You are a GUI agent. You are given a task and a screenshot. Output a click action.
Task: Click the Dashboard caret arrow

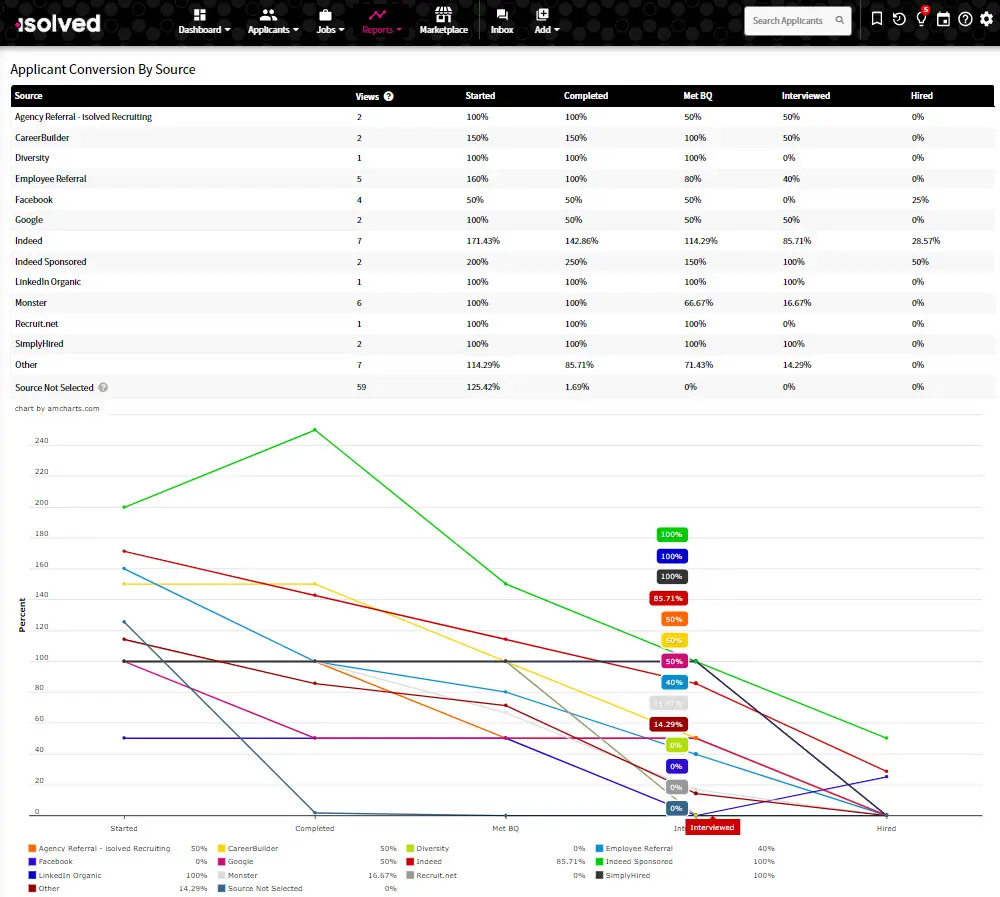coord(228,29)
